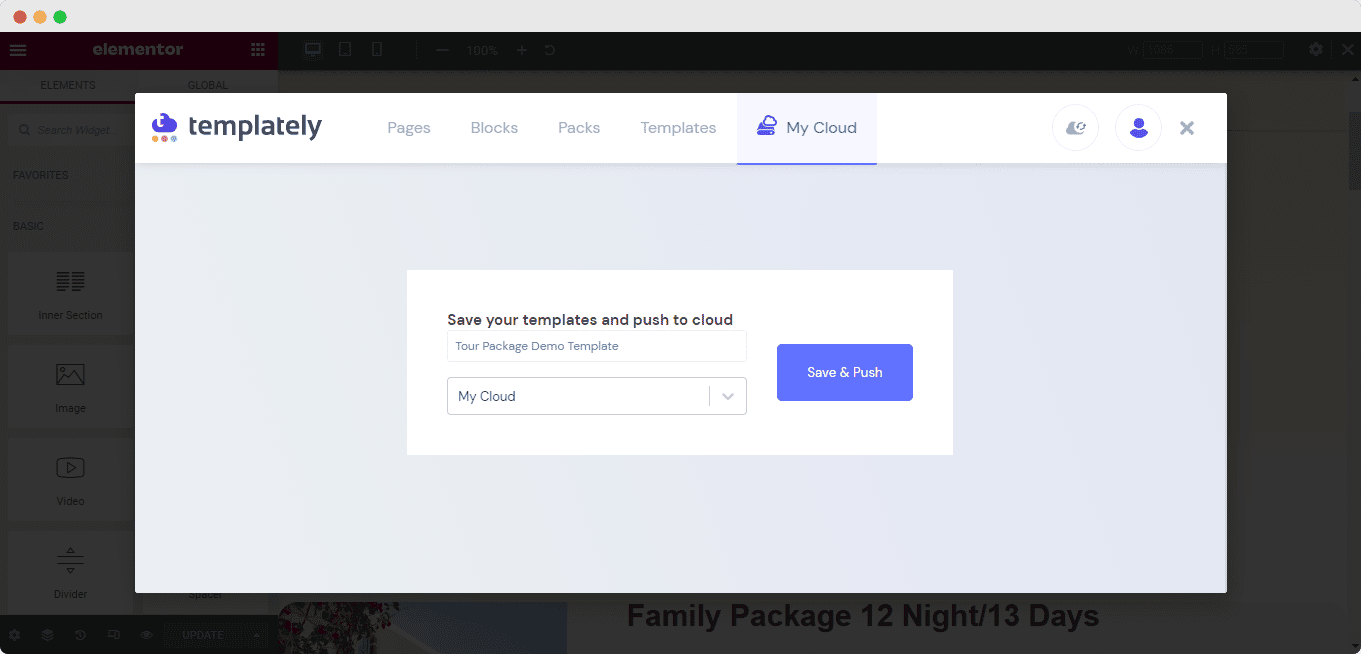Viewport: 1361px width, 654px height.
Task: Click the yellow macOS minimize button
Action: [x=40, y=17]
